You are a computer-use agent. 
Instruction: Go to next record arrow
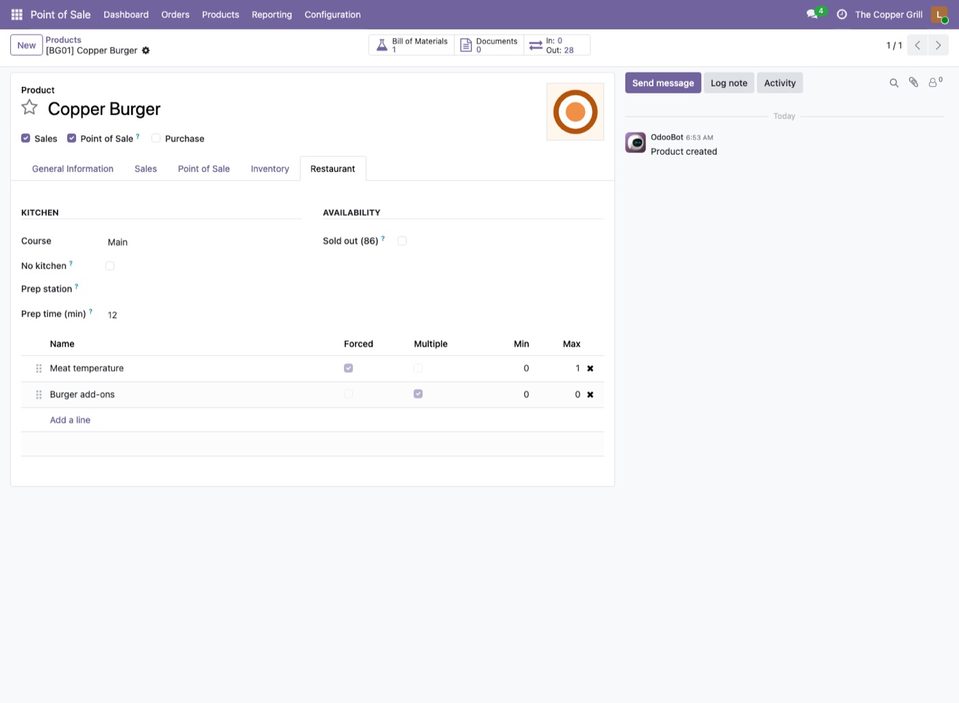pyautogui.click(x=938, y=45)
